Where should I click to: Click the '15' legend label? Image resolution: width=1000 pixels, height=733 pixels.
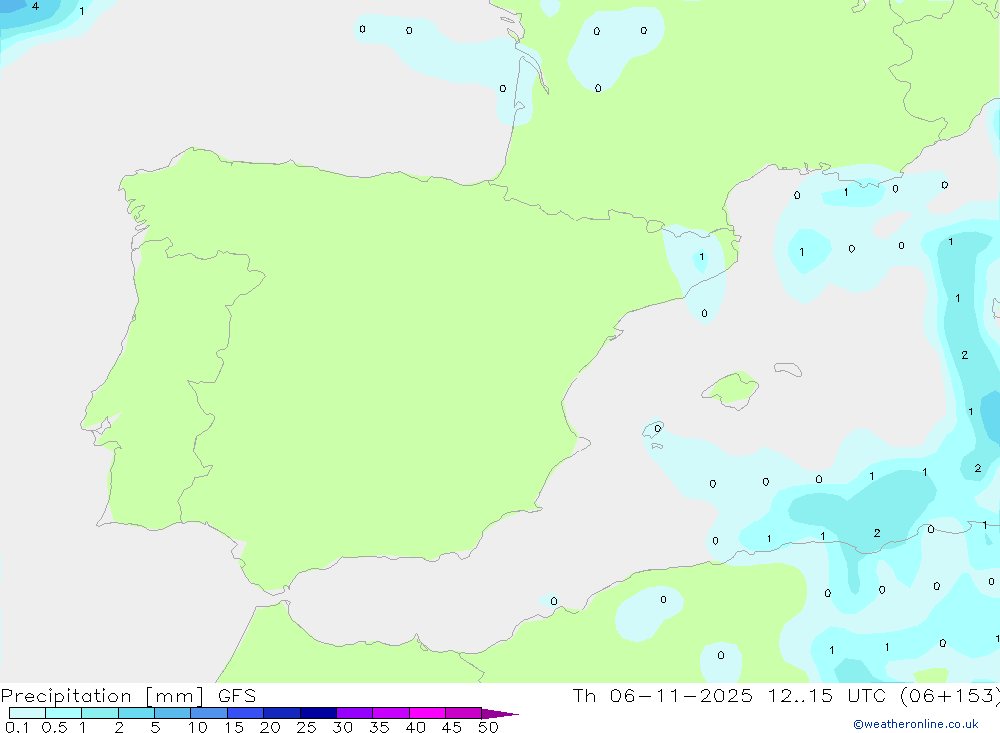[x=234, y=727]
